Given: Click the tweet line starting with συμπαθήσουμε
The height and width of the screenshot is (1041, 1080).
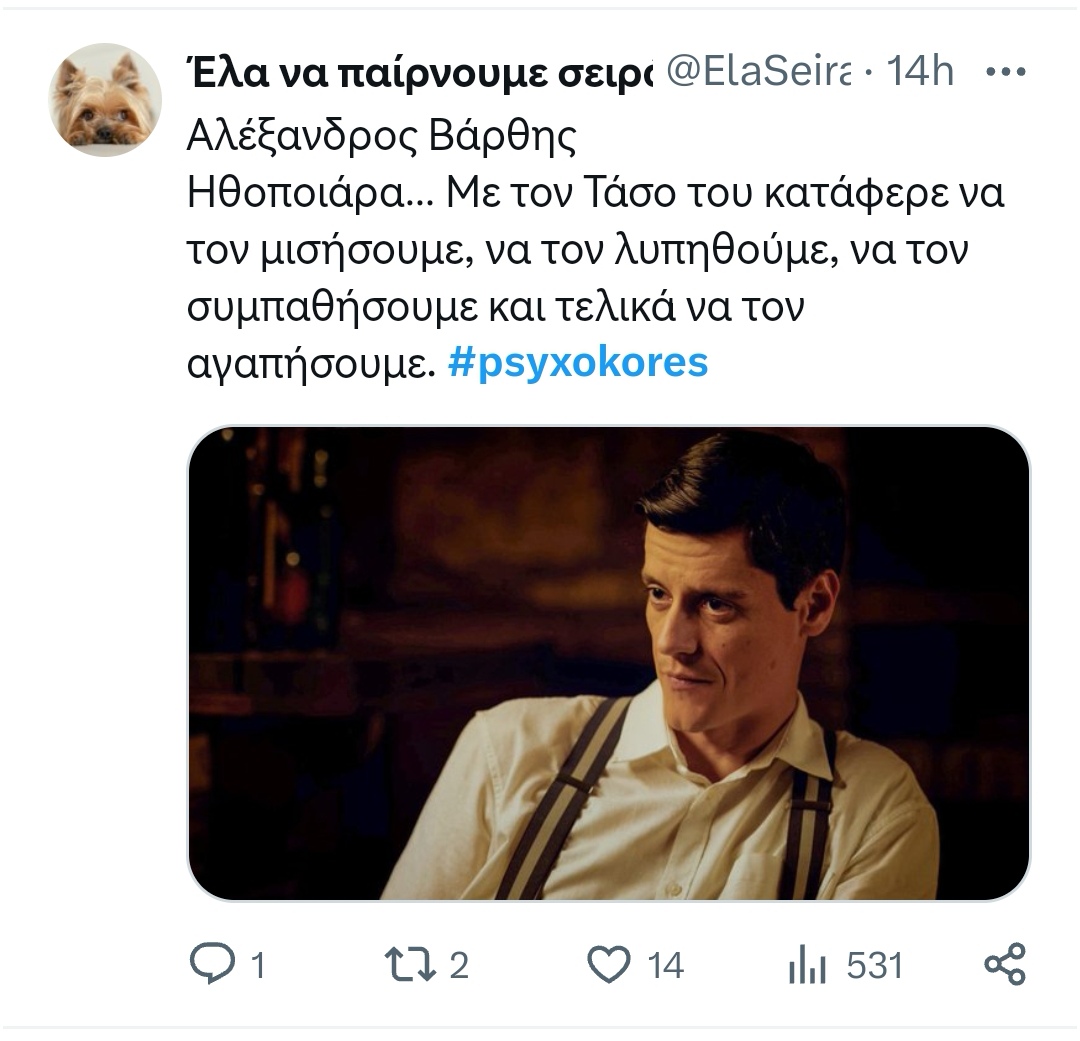Looking at the screenshot, I should coord(496,307).
